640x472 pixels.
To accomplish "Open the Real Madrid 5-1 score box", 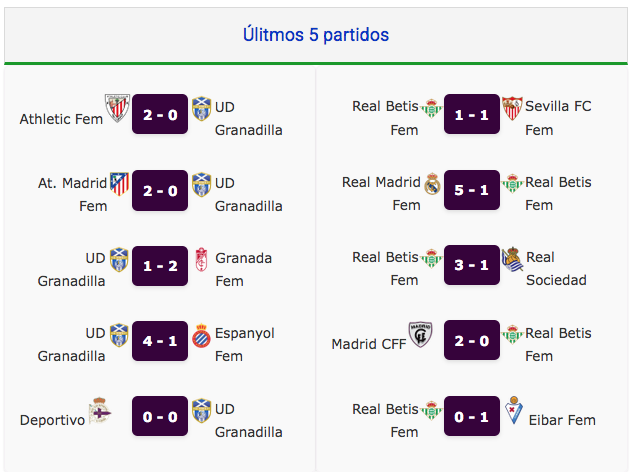I will [472, 190].
